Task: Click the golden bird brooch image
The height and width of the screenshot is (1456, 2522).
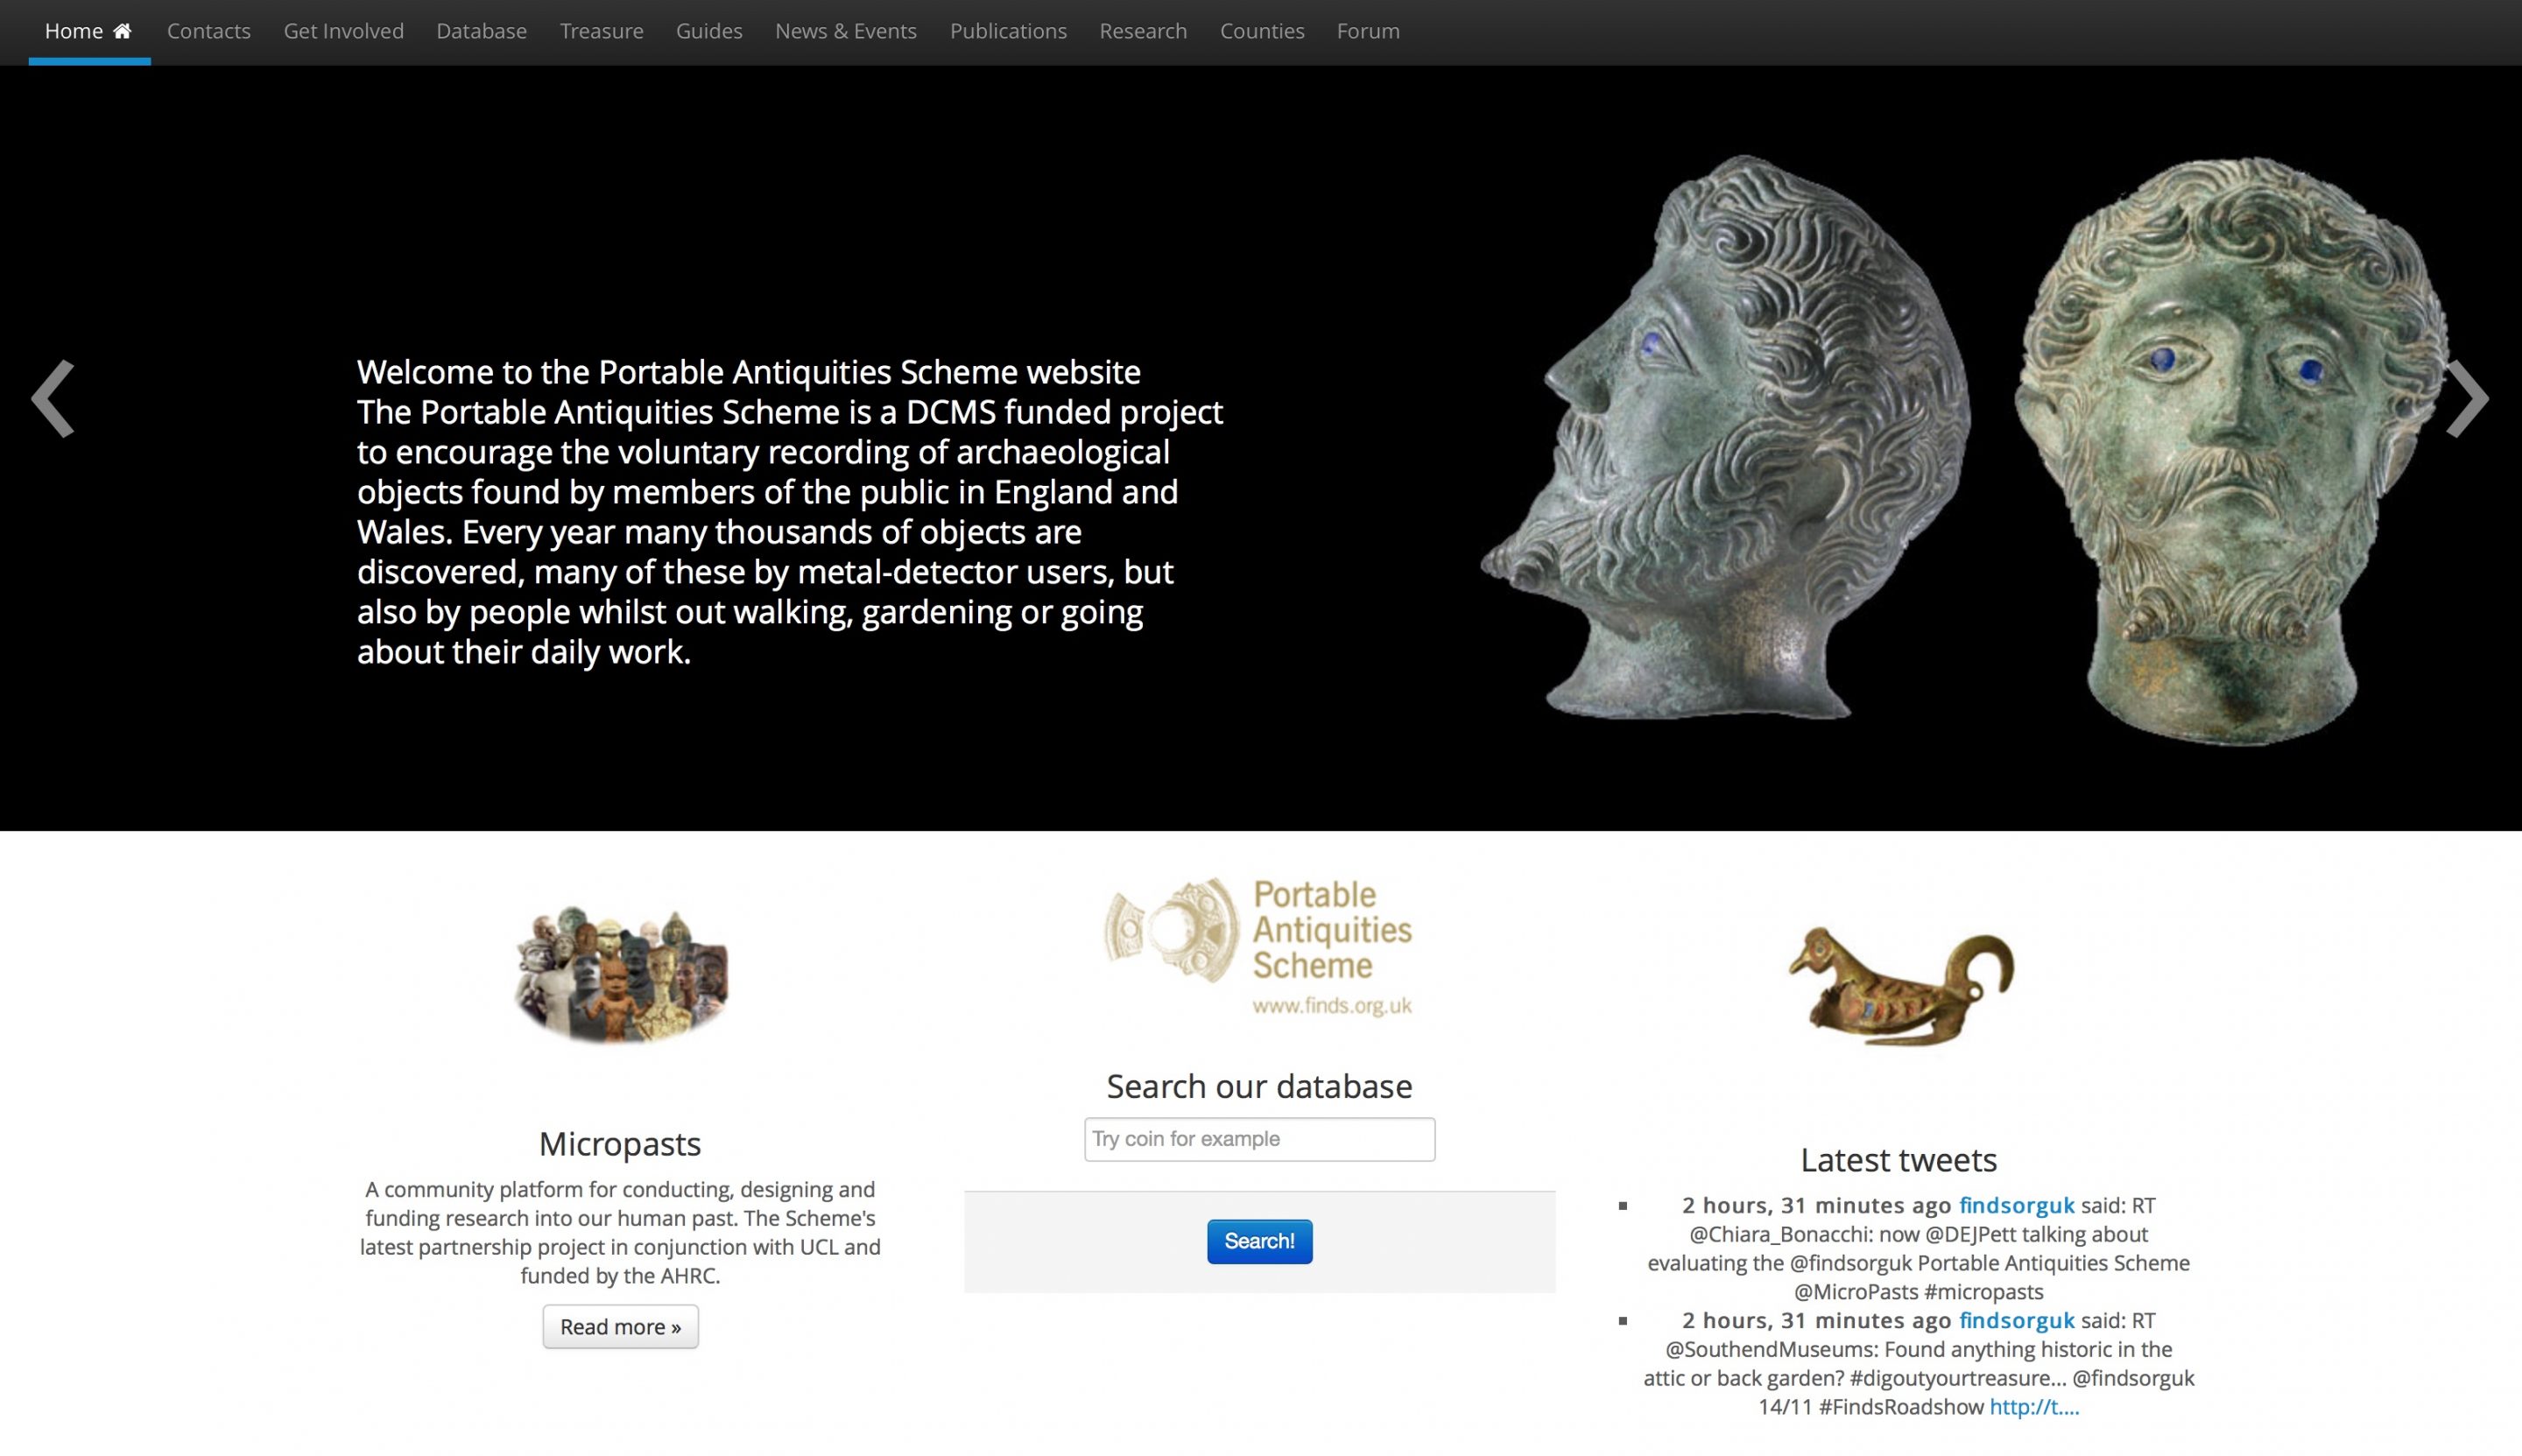Action: pos(1900,986)
